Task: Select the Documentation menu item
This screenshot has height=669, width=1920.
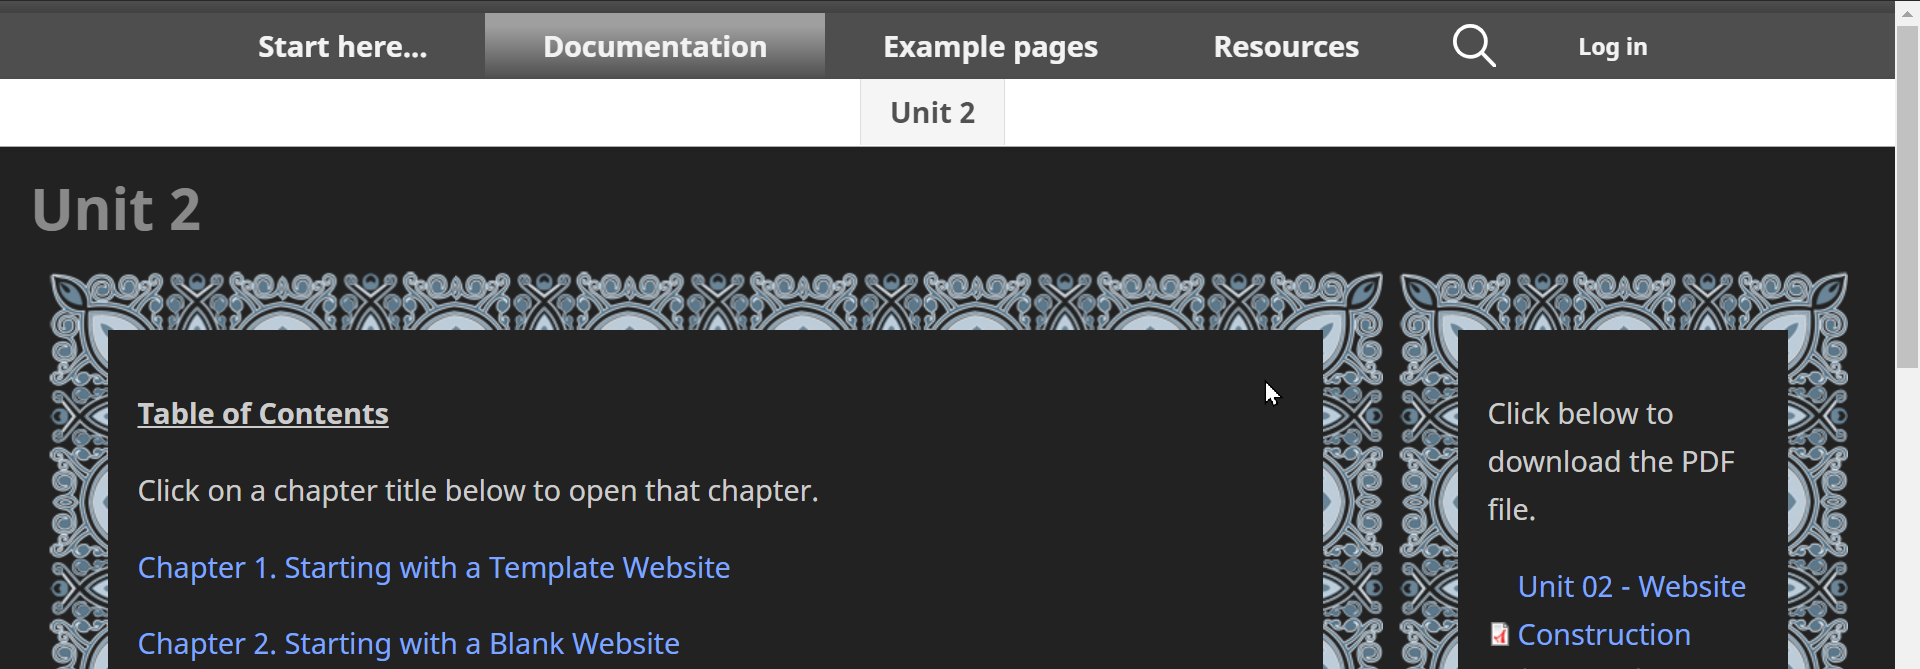Action: (x=655, y=46)
